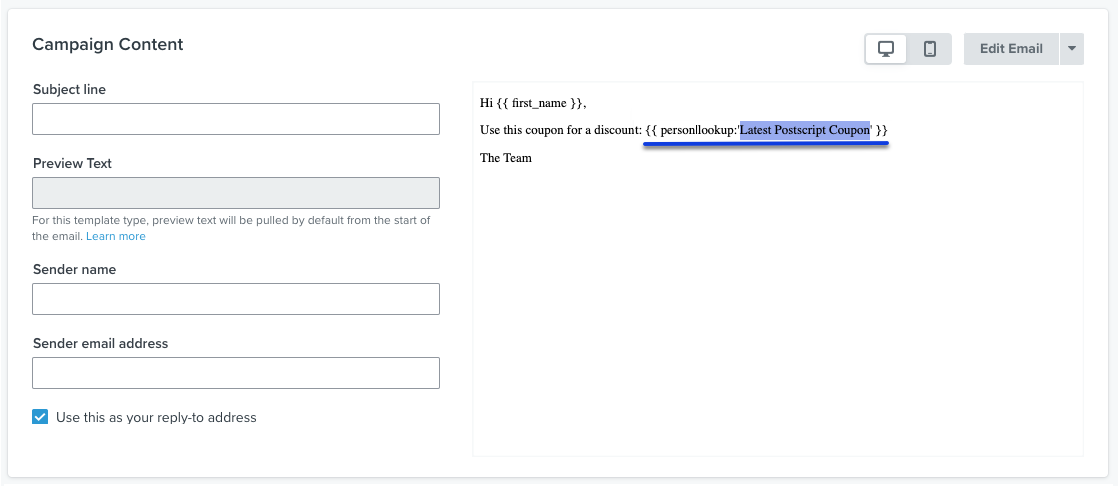
Task: Click the 'Sender email address' label
Action: [x=100, y=344]
